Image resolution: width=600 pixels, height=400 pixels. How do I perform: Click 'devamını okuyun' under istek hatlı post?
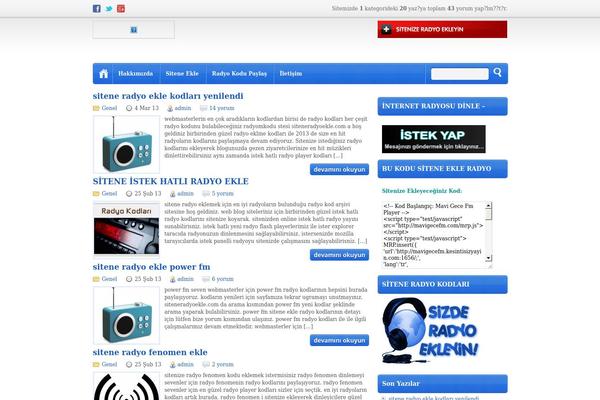pyautogui.click(x=339, y=255)
